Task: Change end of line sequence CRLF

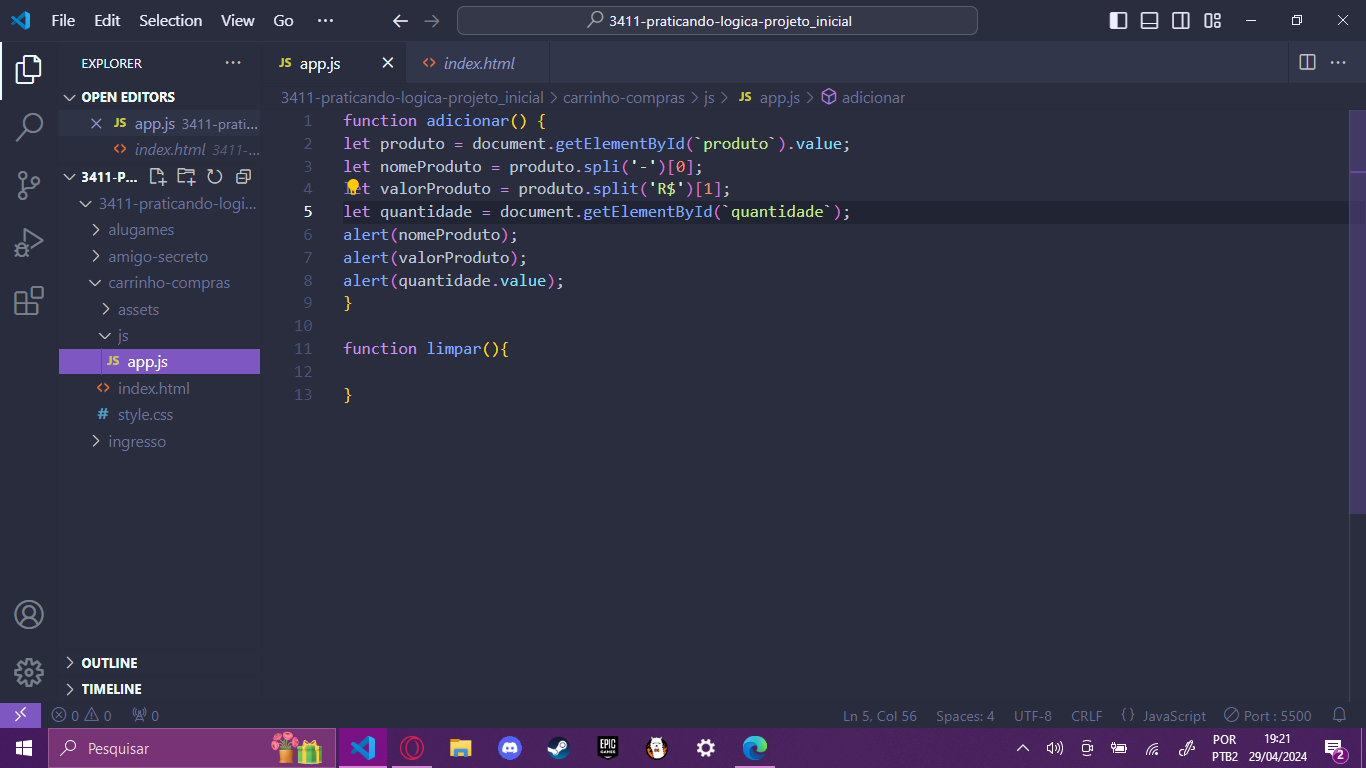Action: coord(1086,716)
